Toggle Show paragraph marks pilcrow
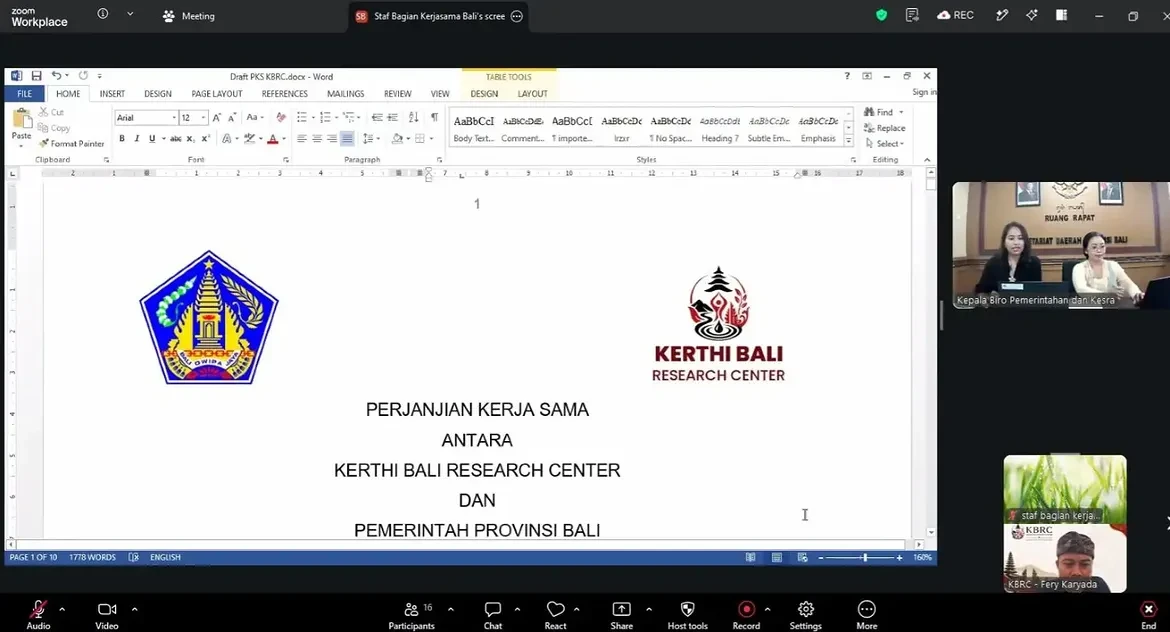 434,118
